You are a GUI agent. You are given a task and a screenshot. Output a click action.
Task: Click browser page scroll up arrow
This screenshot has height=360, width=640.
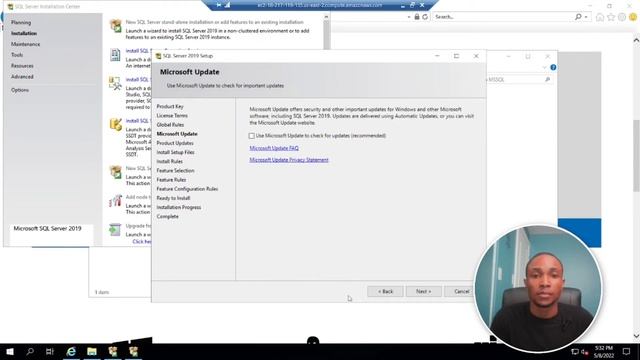point(636,40)
